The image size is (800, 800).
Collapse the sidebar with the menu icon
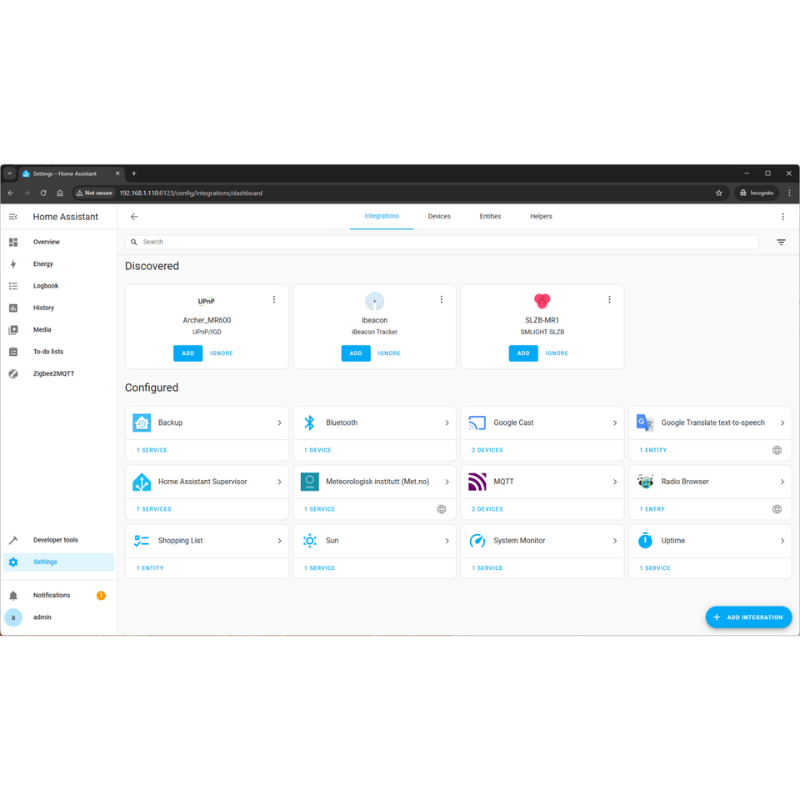[x=13, y=217]
